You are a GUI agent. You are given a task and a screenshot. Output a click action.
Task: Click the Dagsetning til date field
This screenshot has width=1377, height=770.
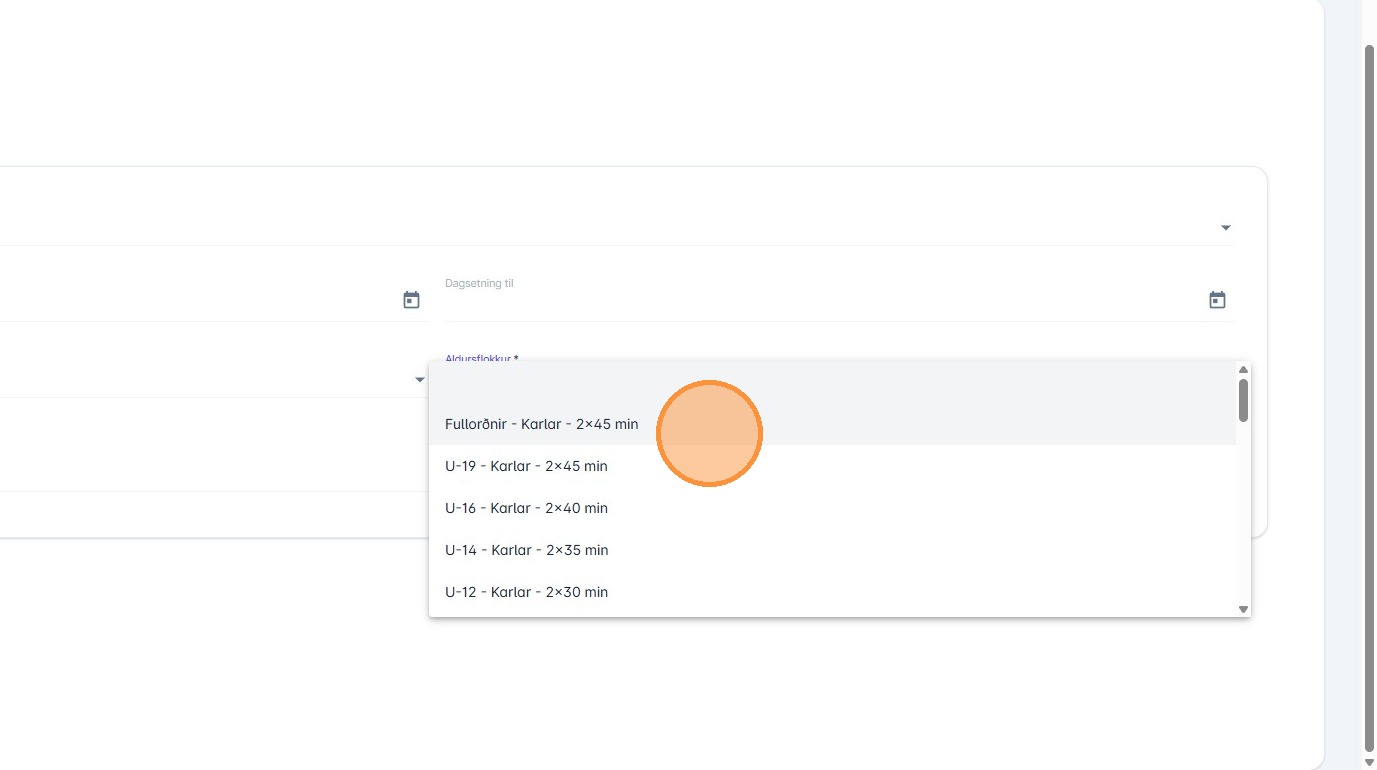tap(839, 297)
